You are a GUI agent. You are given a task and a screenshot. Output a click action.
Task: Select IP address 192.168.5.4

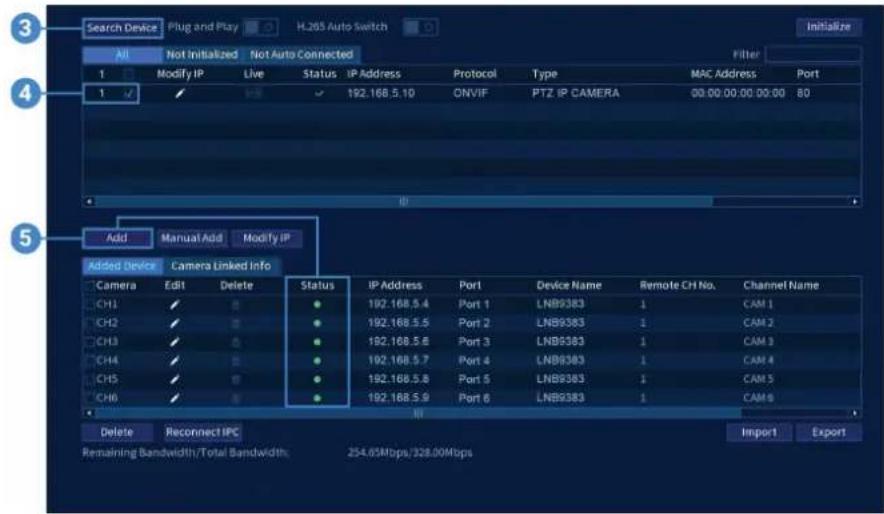click(x=398, y=304)
